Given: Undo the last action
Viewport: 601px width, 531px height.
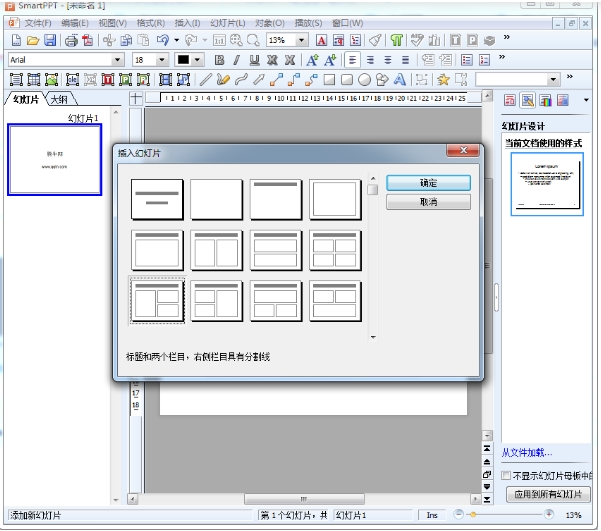Looking at the screenshot, I should [163, 40].
